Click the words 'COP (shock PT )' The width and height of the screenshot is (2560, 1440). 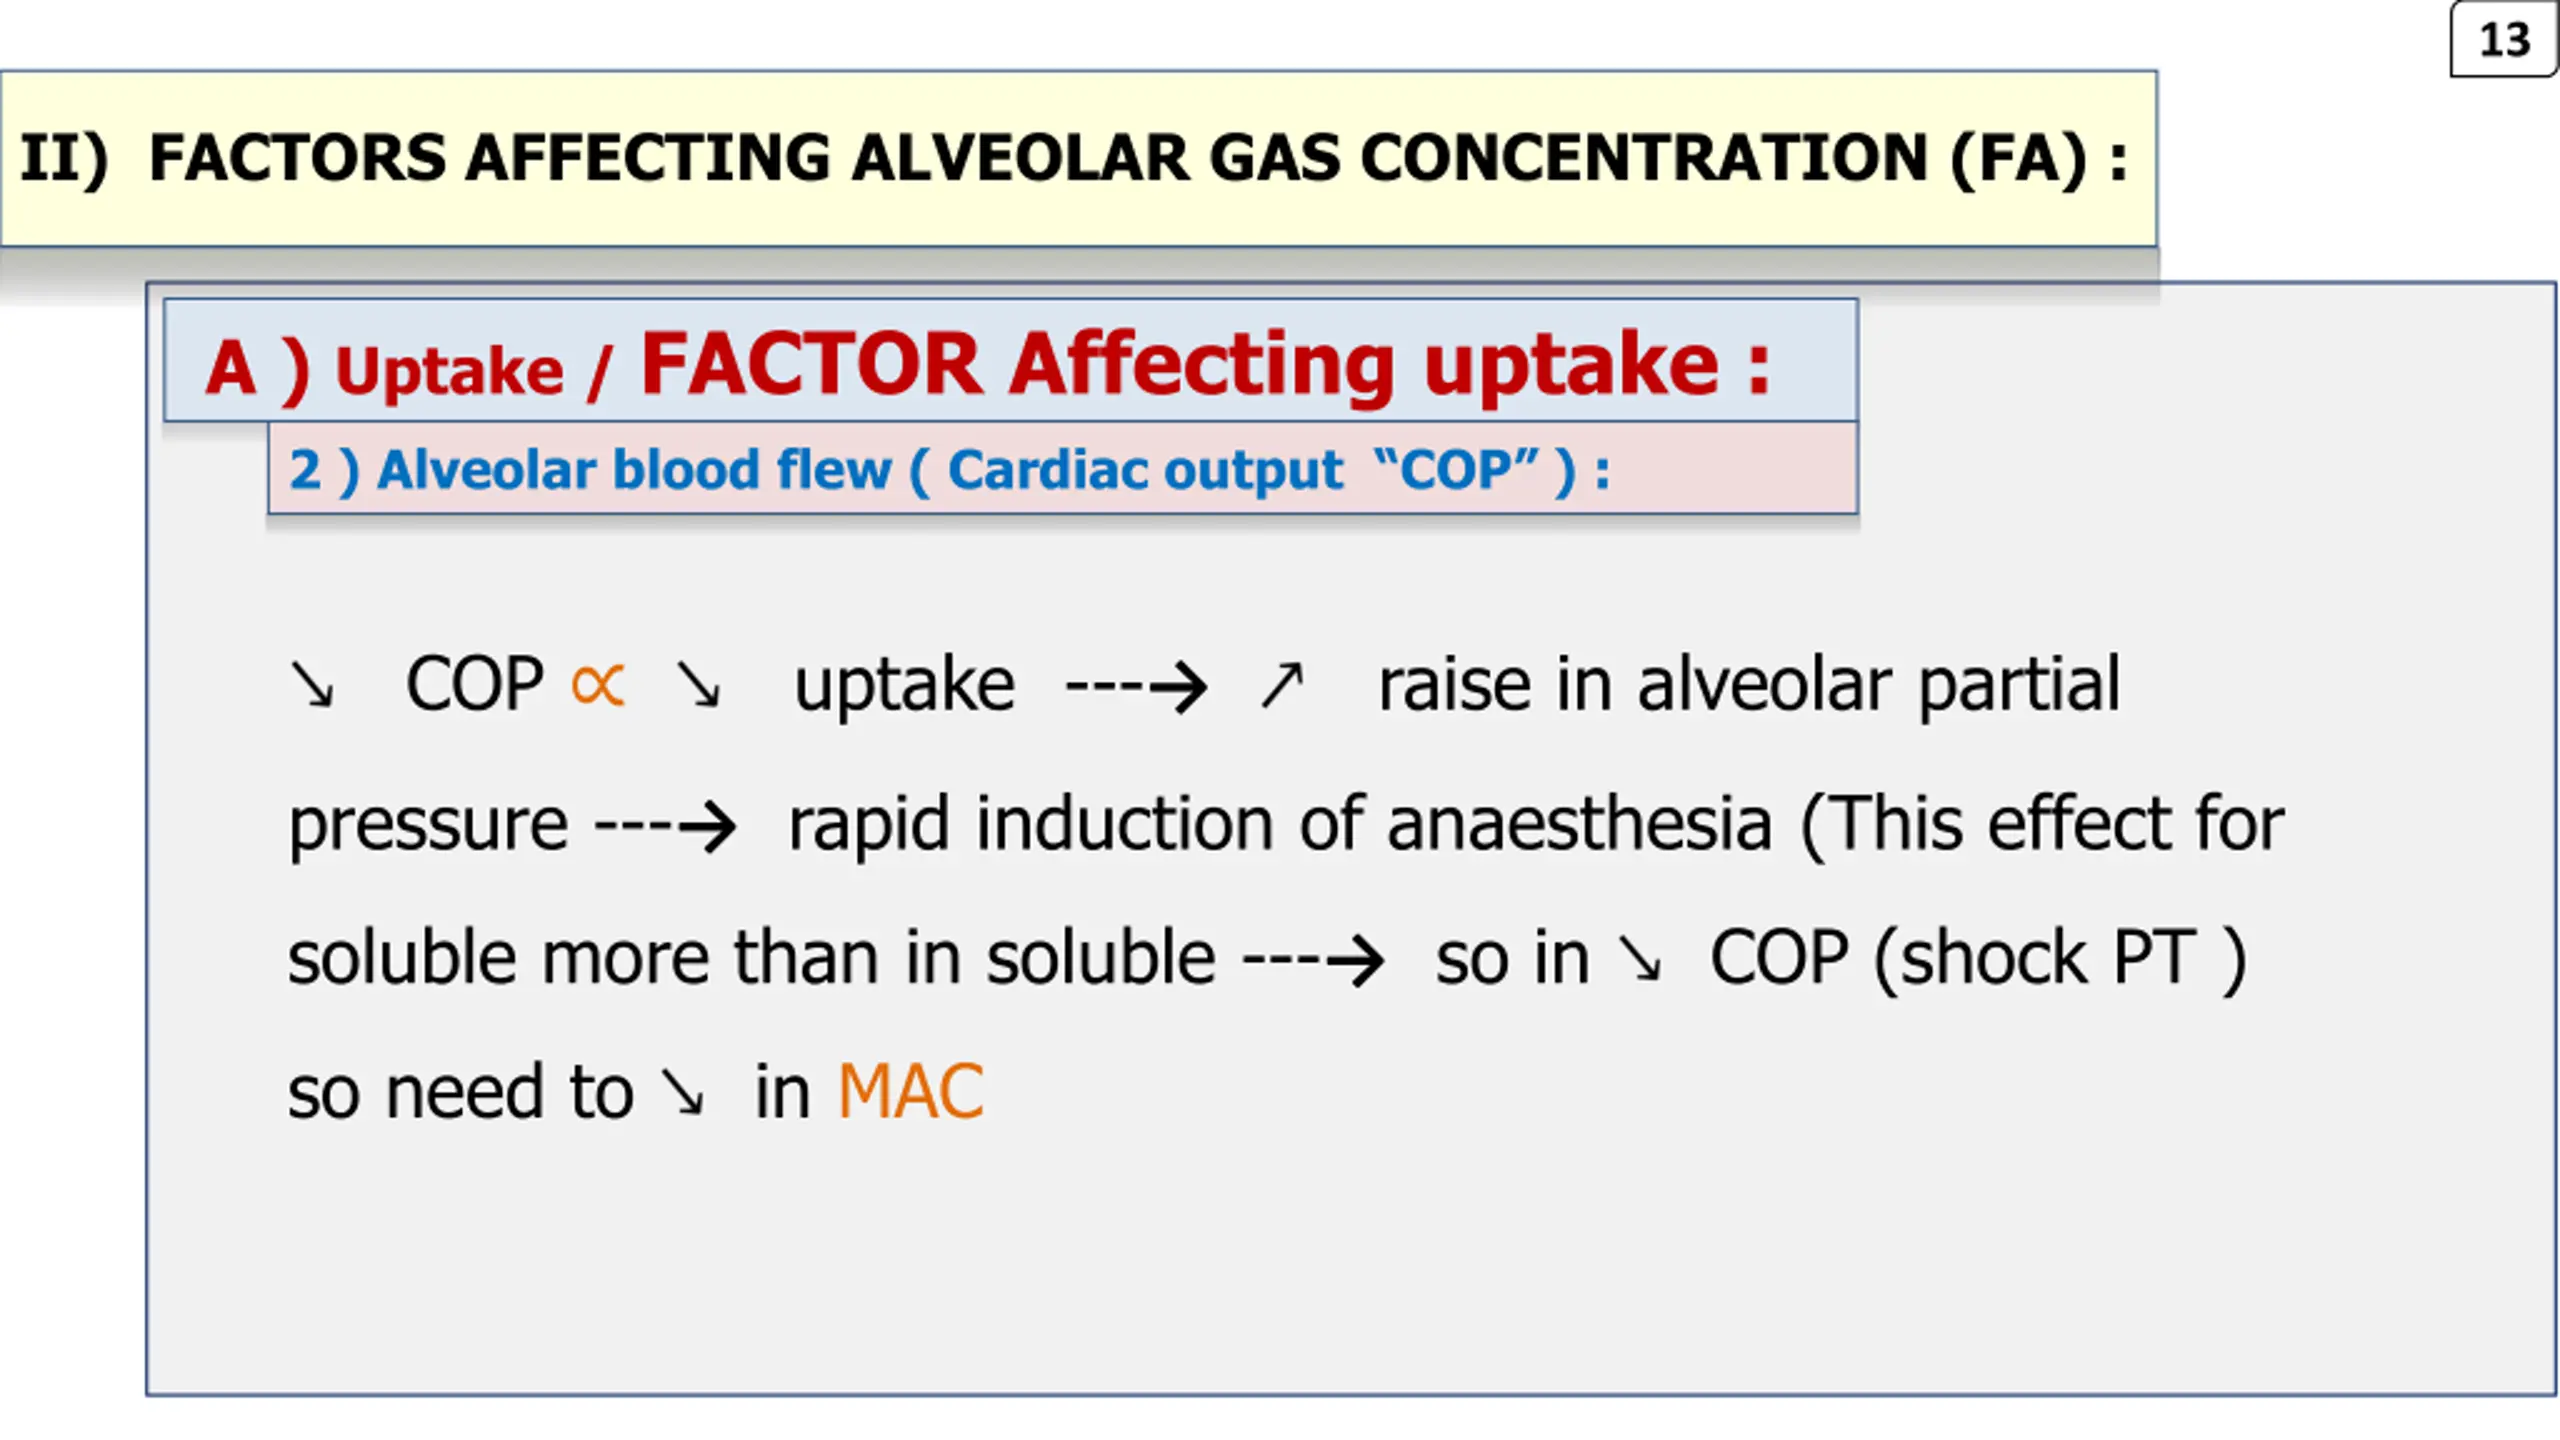click(x=1979, y=960)
